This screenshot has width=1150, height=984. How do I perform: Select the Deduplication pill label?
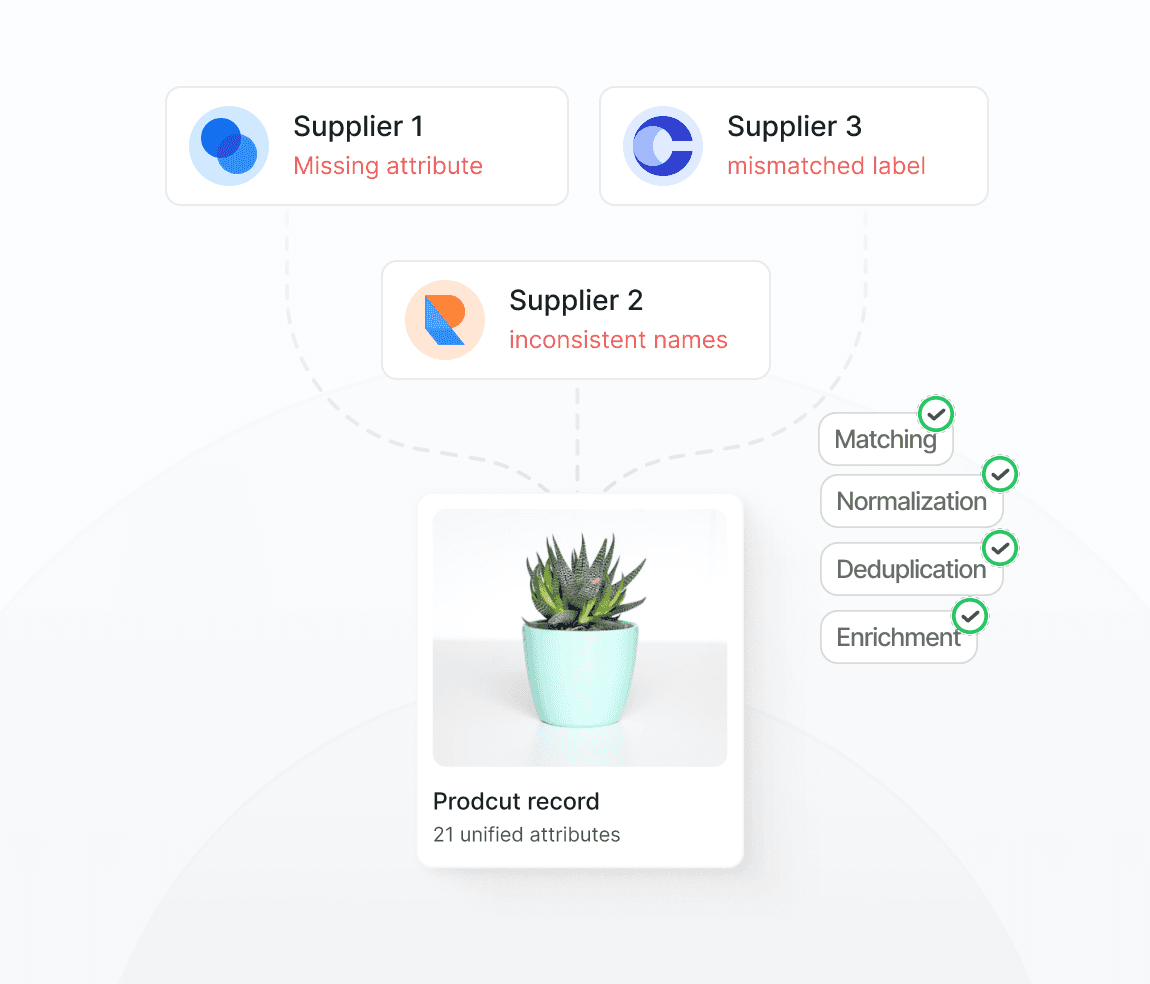(x=912, y=569)
